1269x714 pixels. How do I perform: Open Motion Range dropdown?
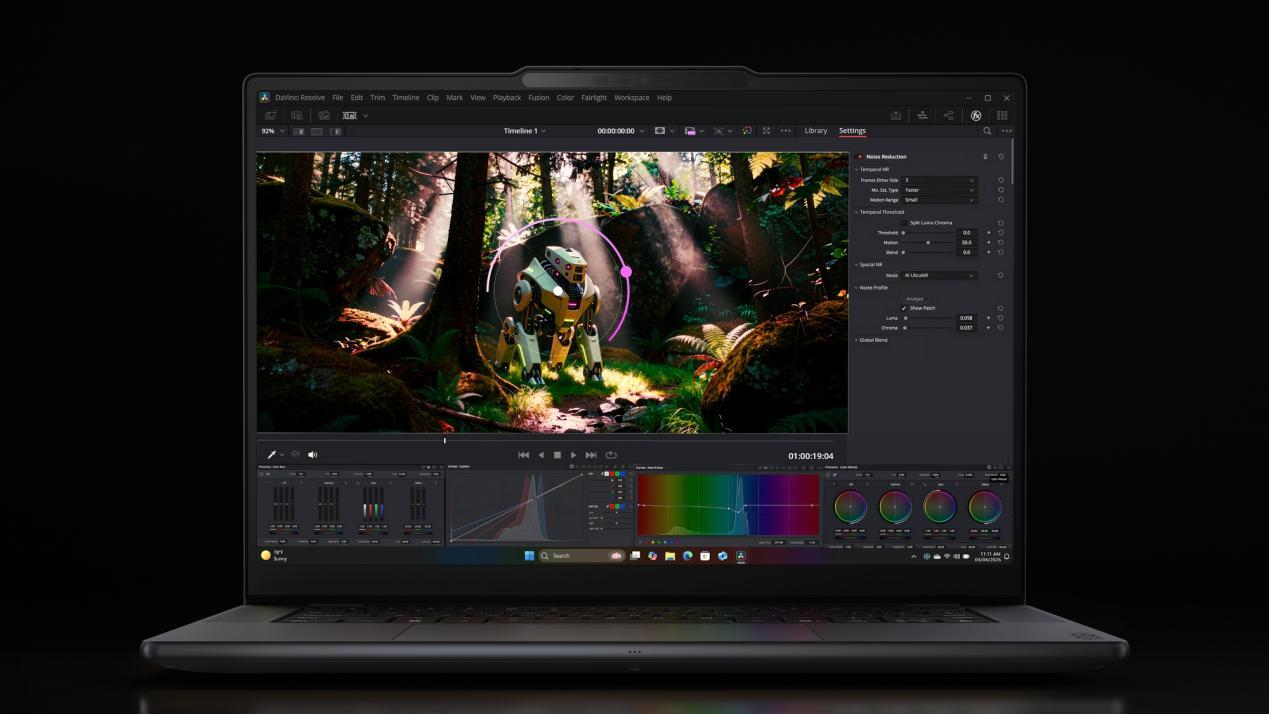pos(939,200)
